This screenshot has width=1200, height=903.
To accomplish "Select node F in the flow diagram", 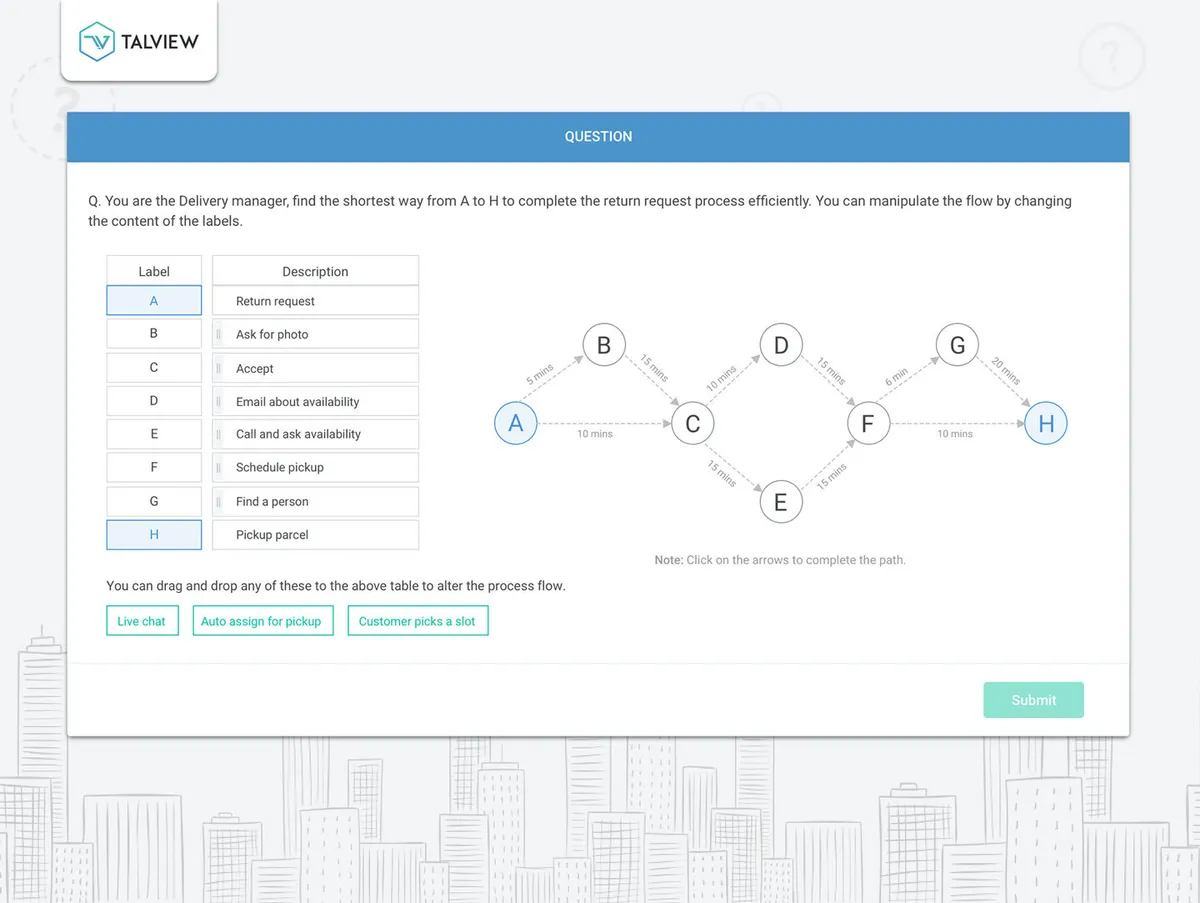I will [x=868, y=423].
